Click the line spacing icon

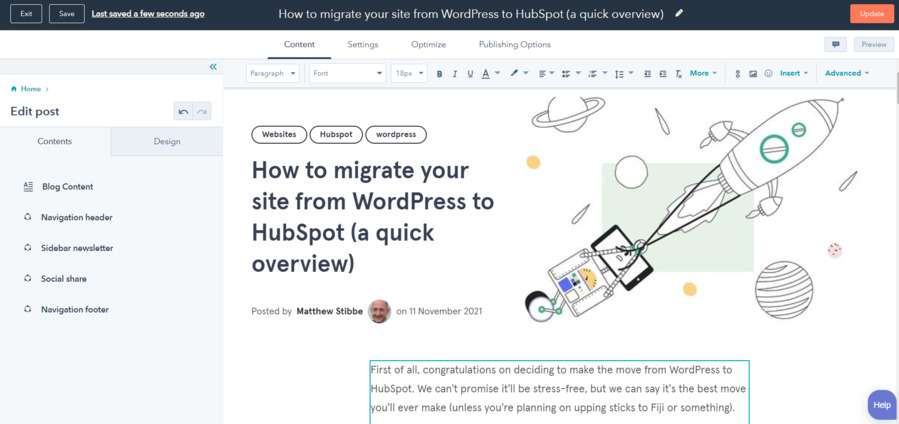pos(619,73)
